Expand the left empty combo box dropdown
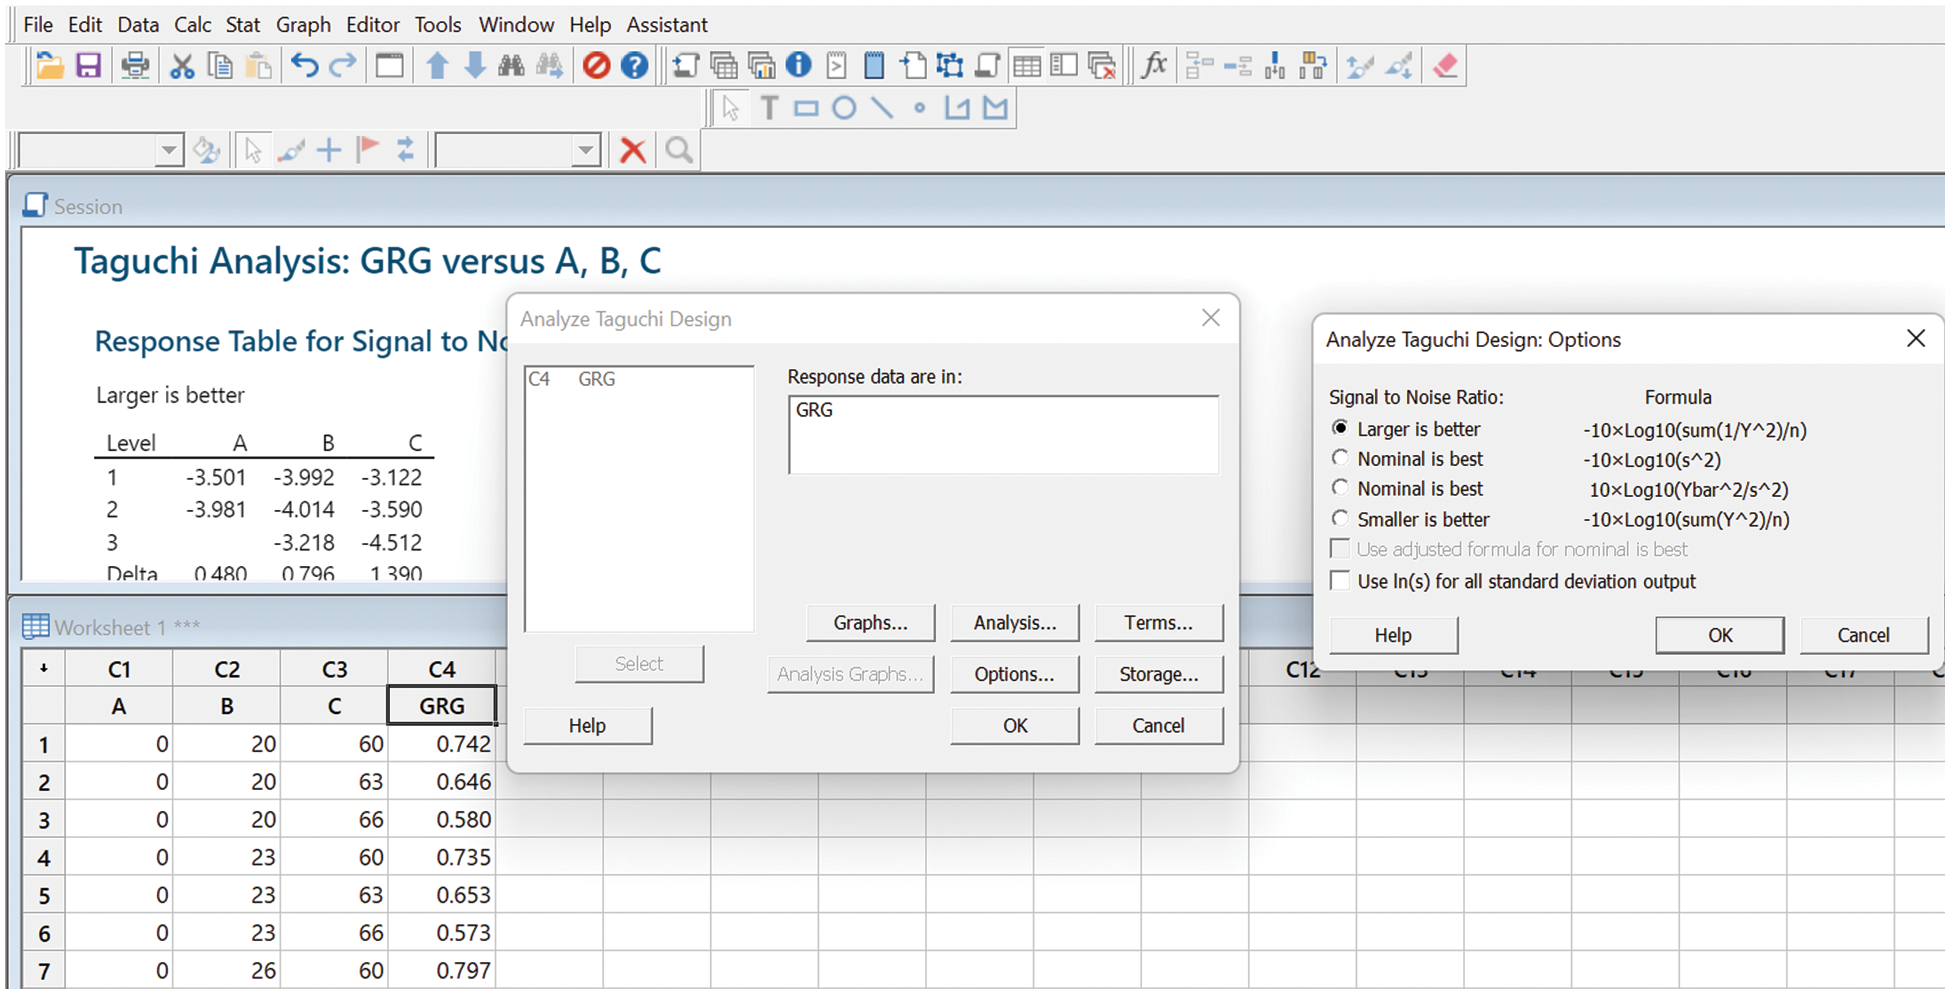 pyautogui.click(x=169, y=151)
